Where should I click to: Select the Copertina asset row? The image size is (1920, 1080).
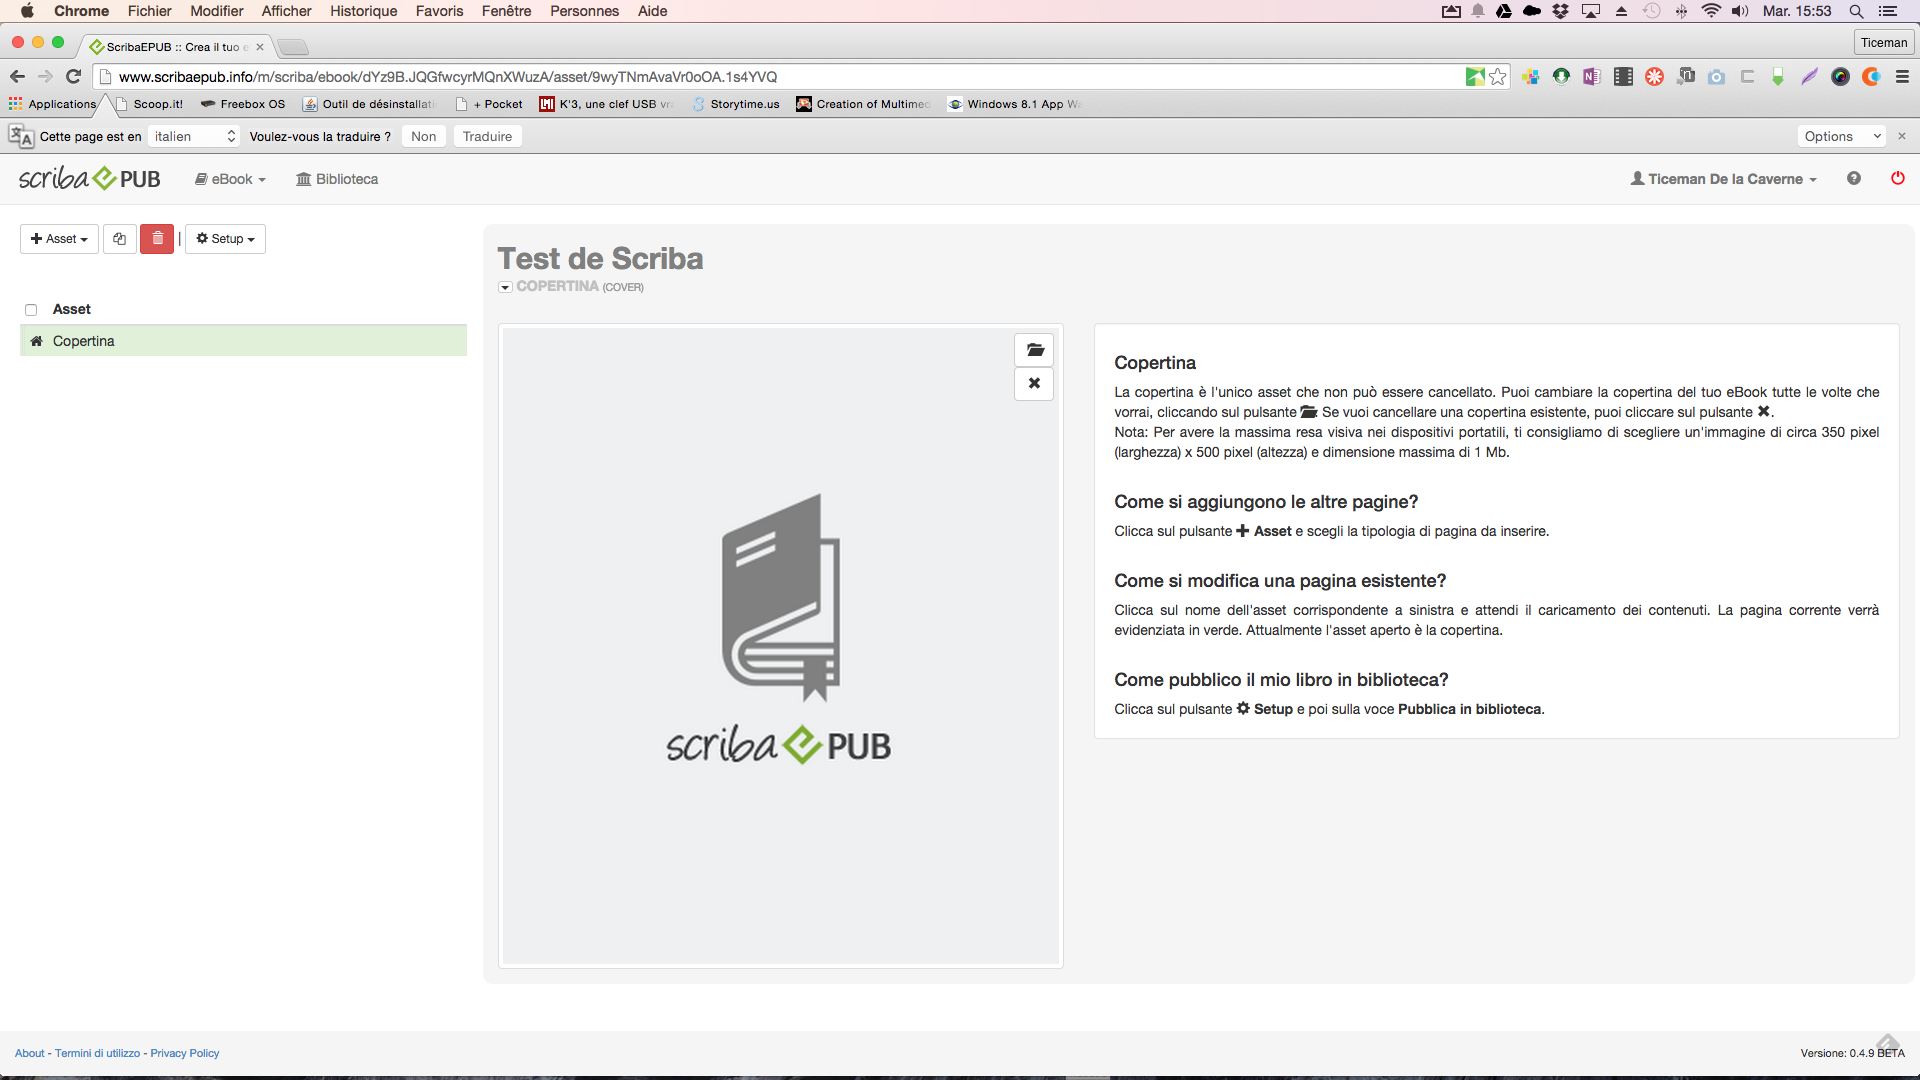(x=243, y=341)
